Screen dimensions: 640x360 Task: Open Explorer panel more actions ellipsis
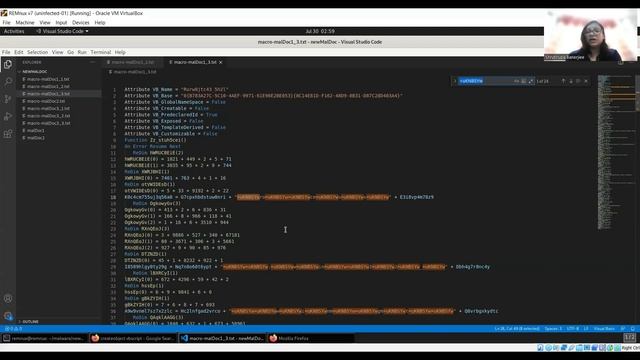(x=93, y=62)
